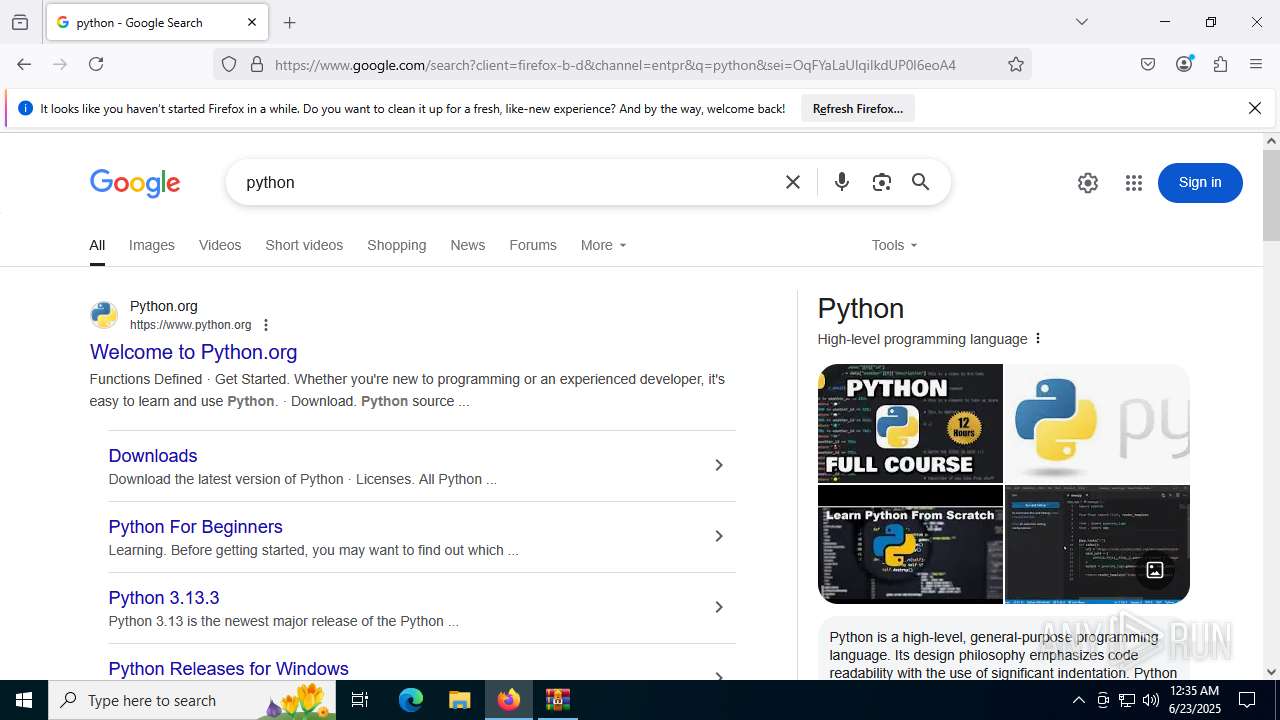
Task: Open knowledge panel more options dots
Action: [x=1038, y=338]
